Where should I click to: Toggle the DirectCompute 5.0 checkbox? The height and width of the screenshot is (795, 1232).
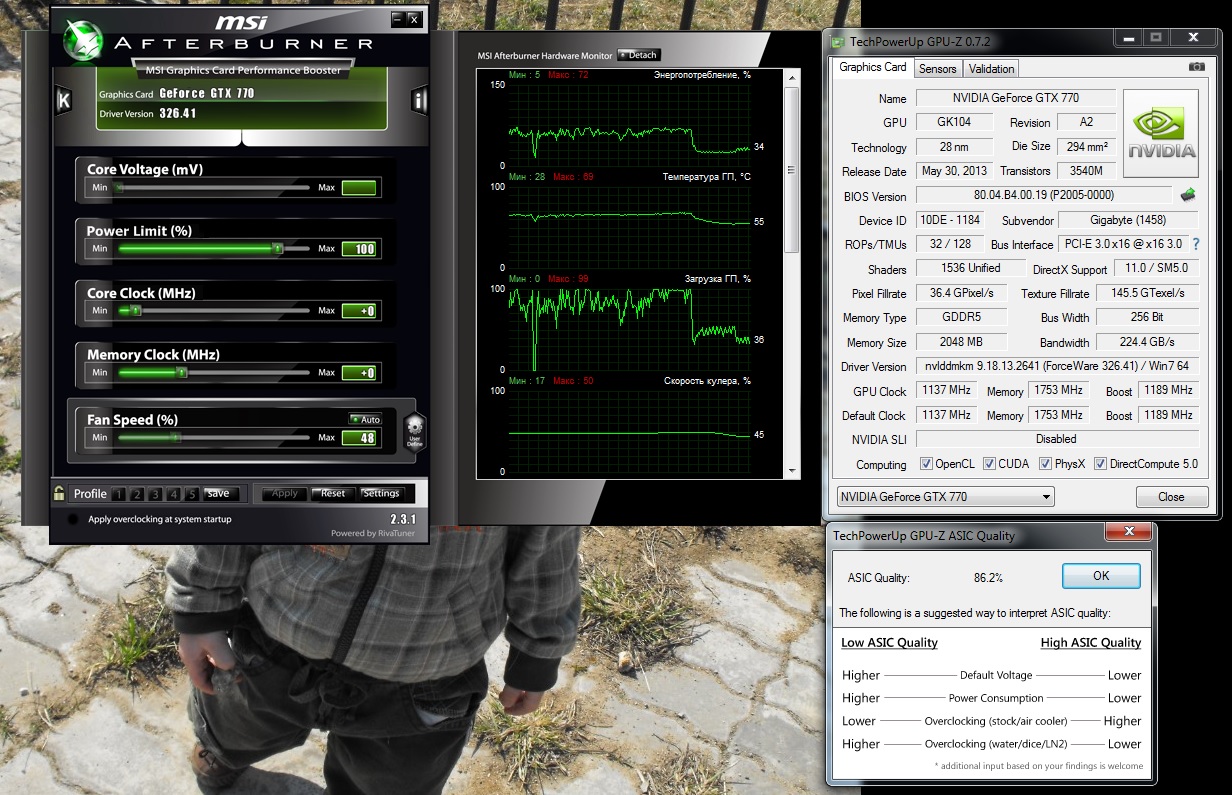point(1100,464)
